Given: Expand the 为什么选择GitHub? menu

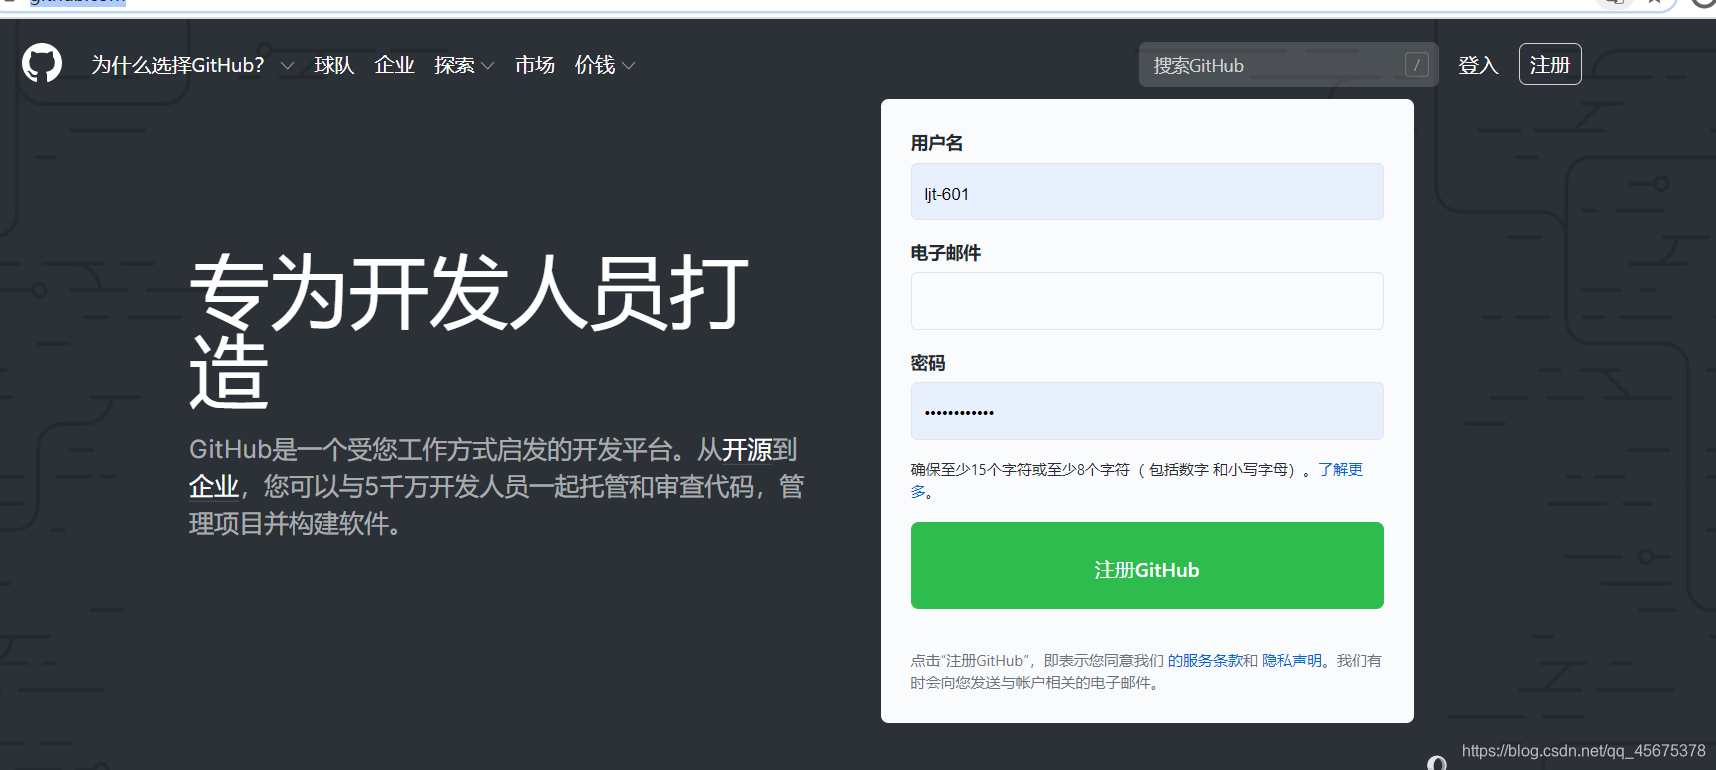Looking at the screenshot, I should [192, 65].
